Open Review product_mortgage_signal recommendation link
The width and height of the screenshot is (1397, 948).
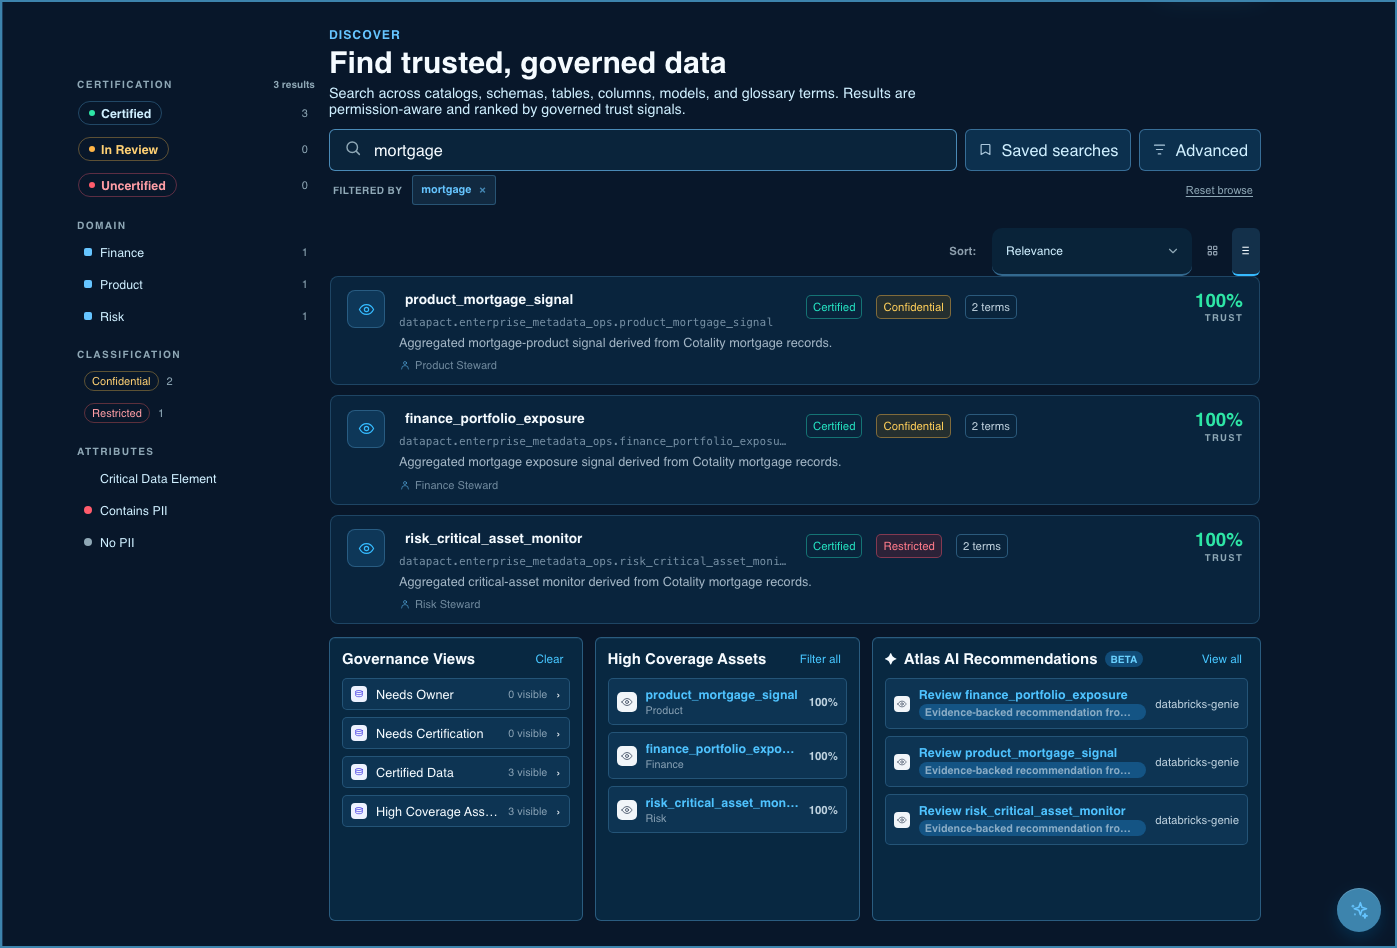(x=1018, y=753)
